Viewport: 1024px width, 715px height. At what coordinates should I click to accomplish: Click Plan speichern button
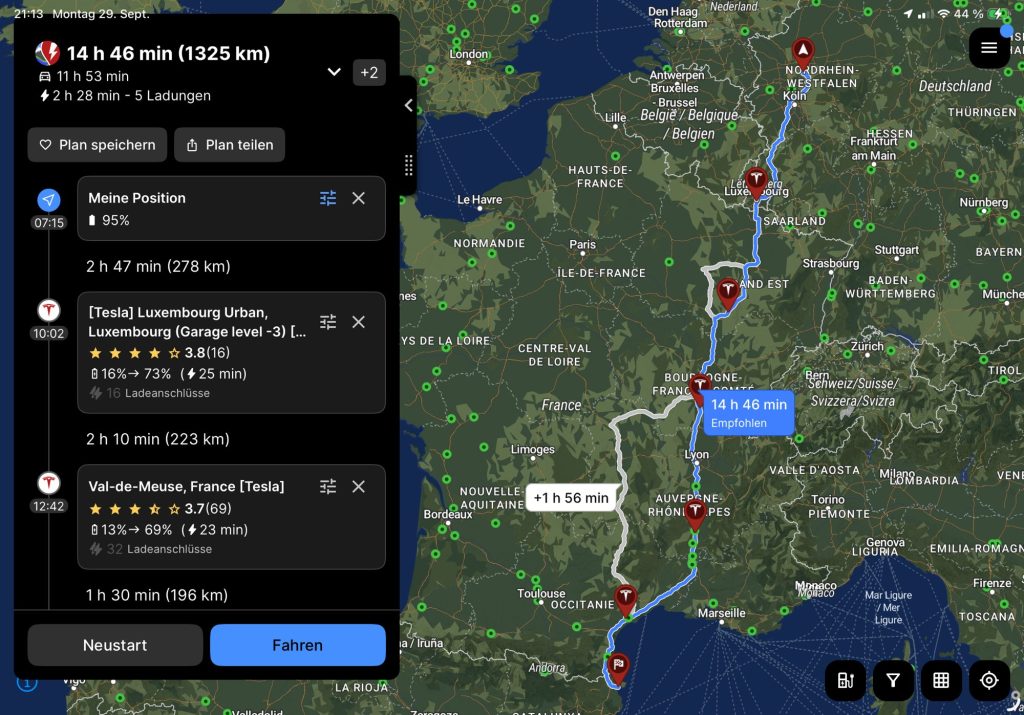click(97, 145)
